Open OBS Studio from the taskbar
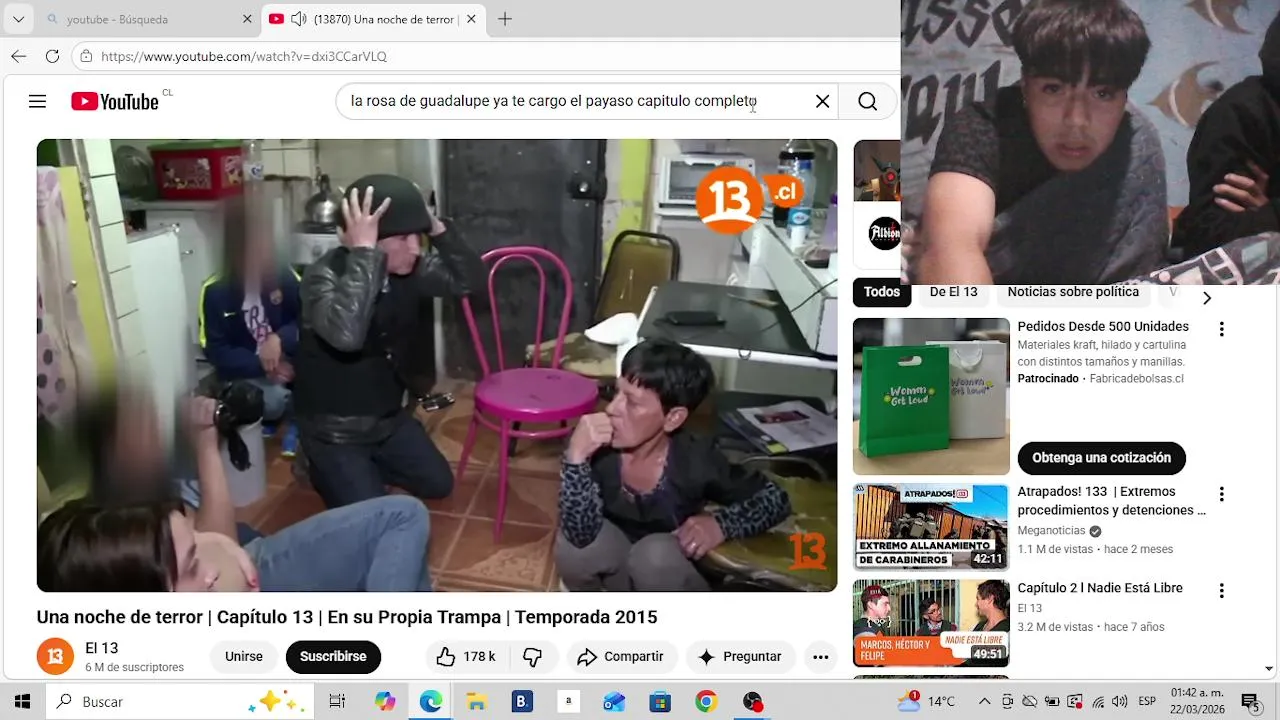The width and height of the screenshot is (1280, 720). coord(752,702)
